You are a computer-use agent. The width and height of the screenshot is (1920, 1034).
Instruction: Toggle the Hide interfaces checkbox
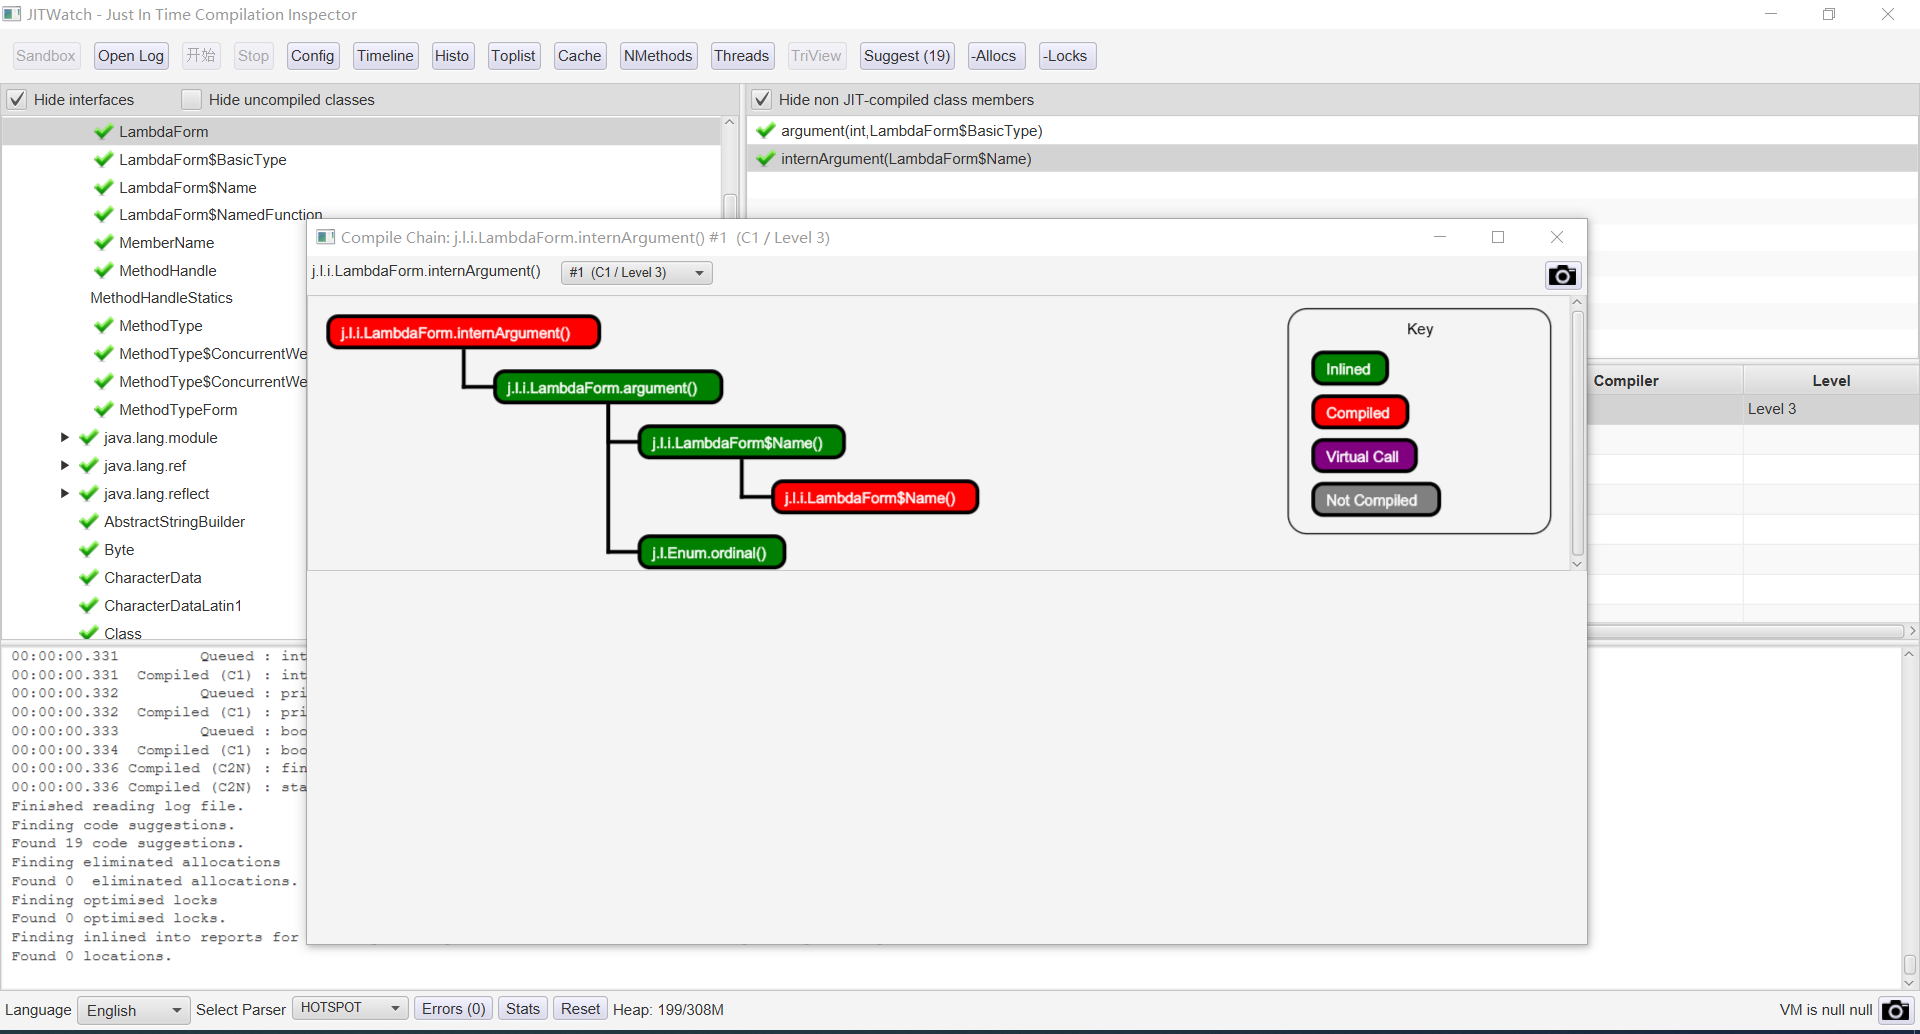point(17,100)
